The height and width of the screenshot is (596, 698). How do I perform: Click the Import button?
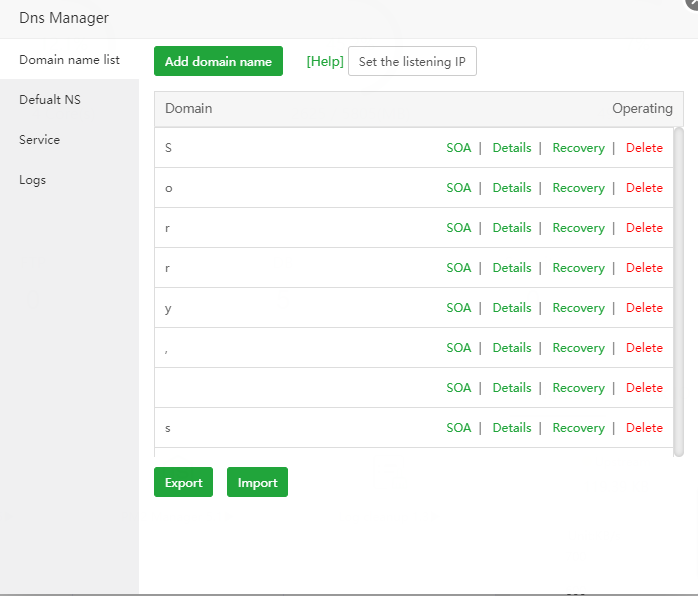coord(257,482)
